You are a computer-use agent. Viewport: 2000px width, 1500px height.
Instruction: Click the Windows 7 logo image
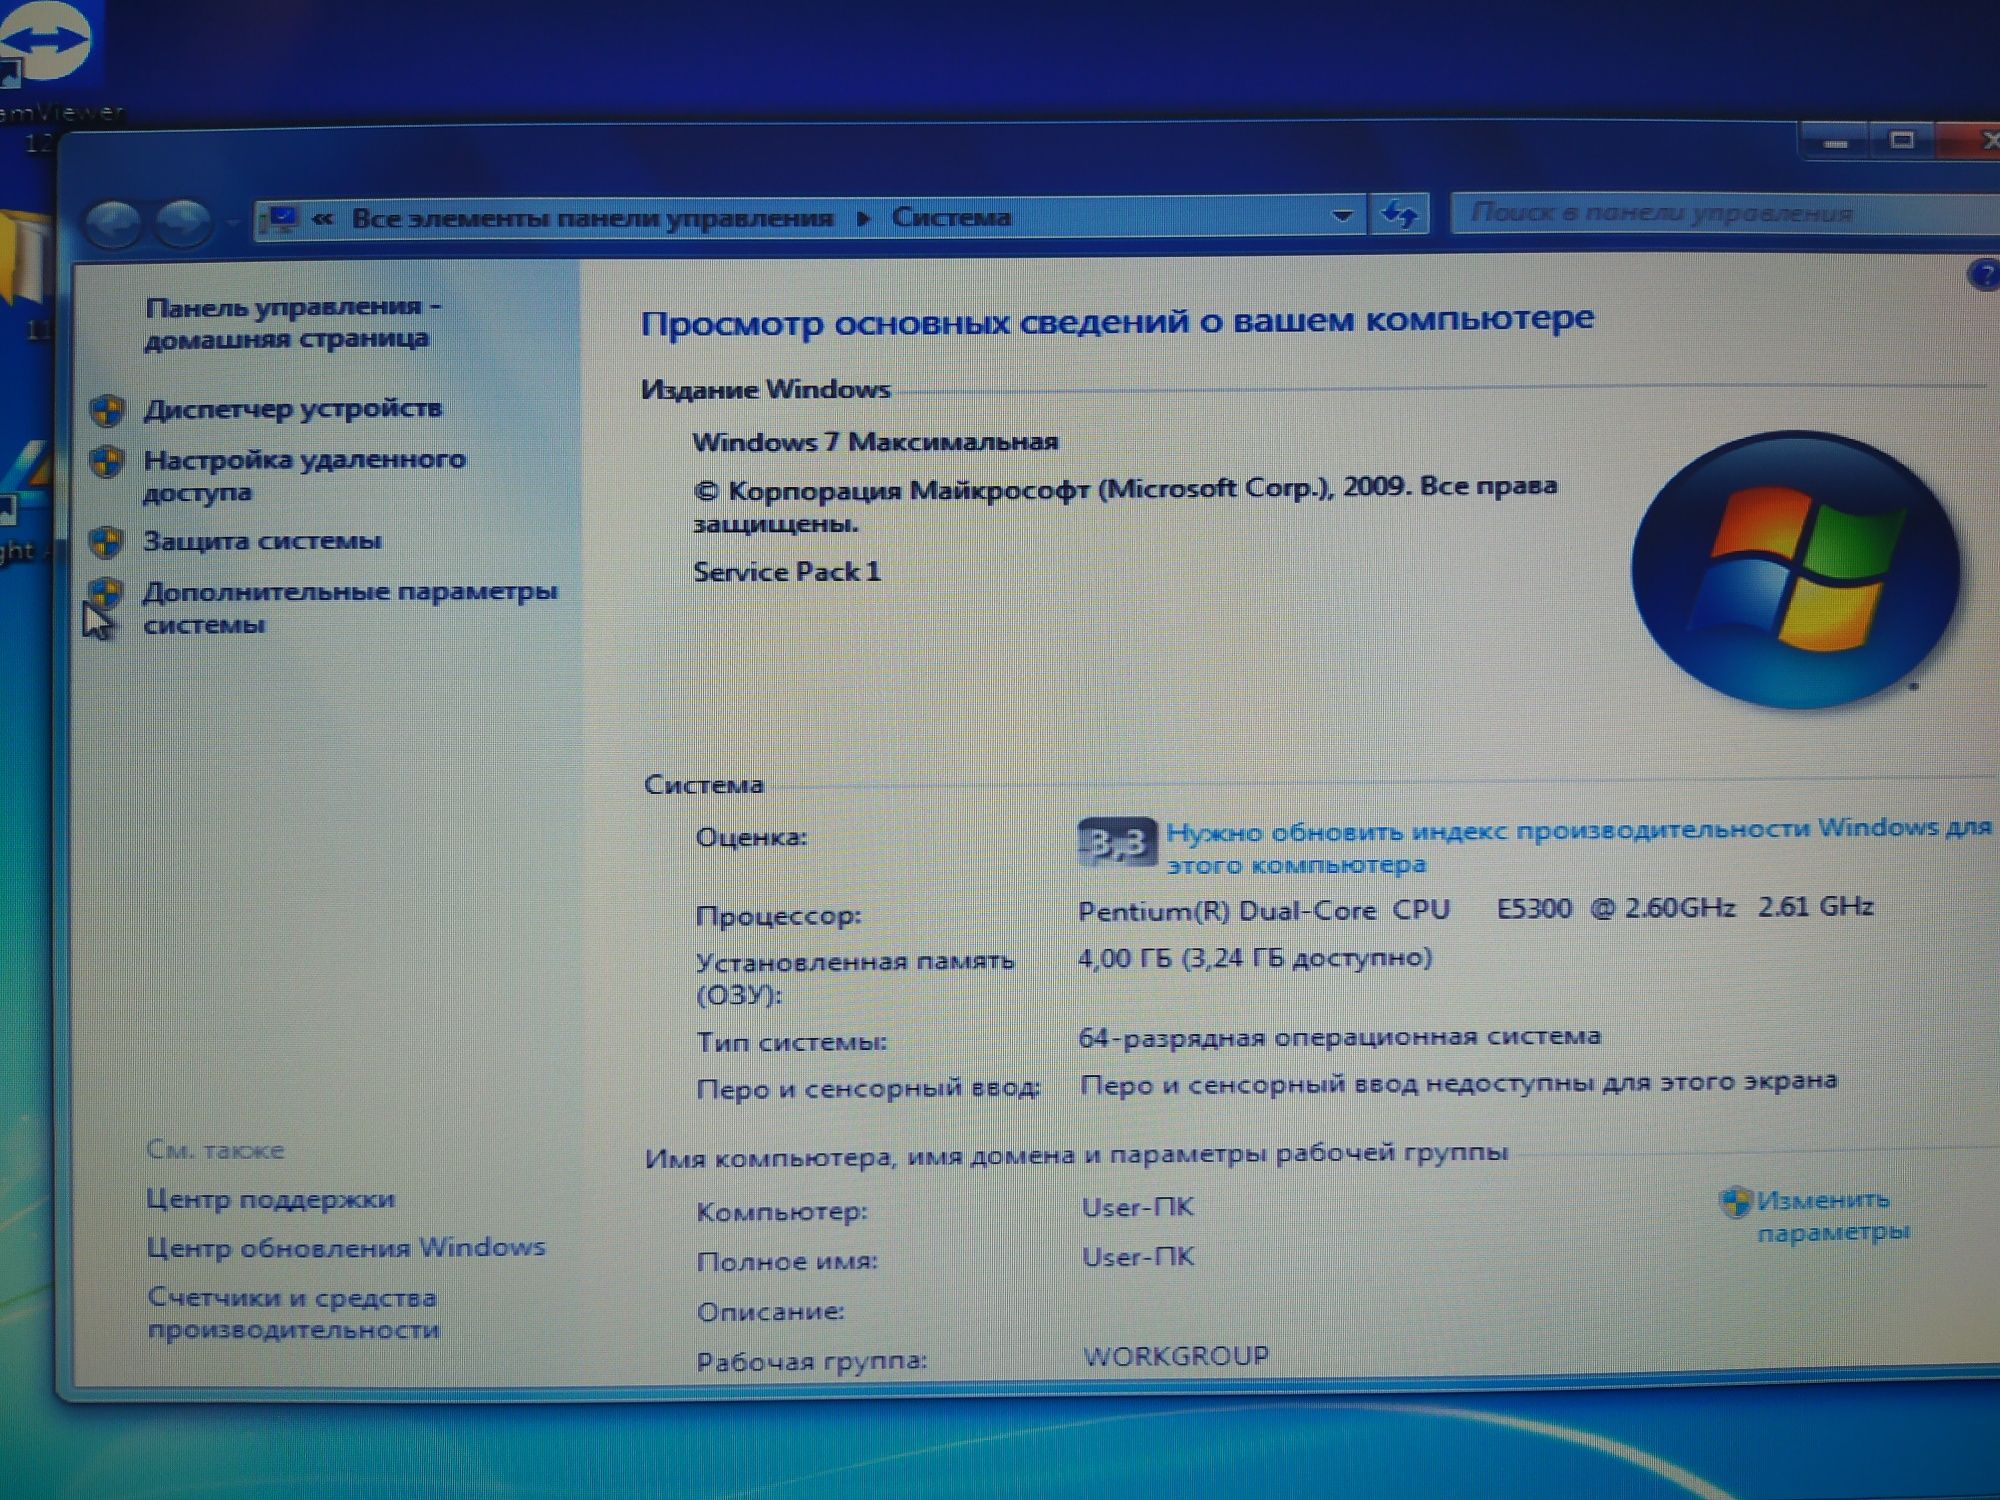pos(1795,570)
